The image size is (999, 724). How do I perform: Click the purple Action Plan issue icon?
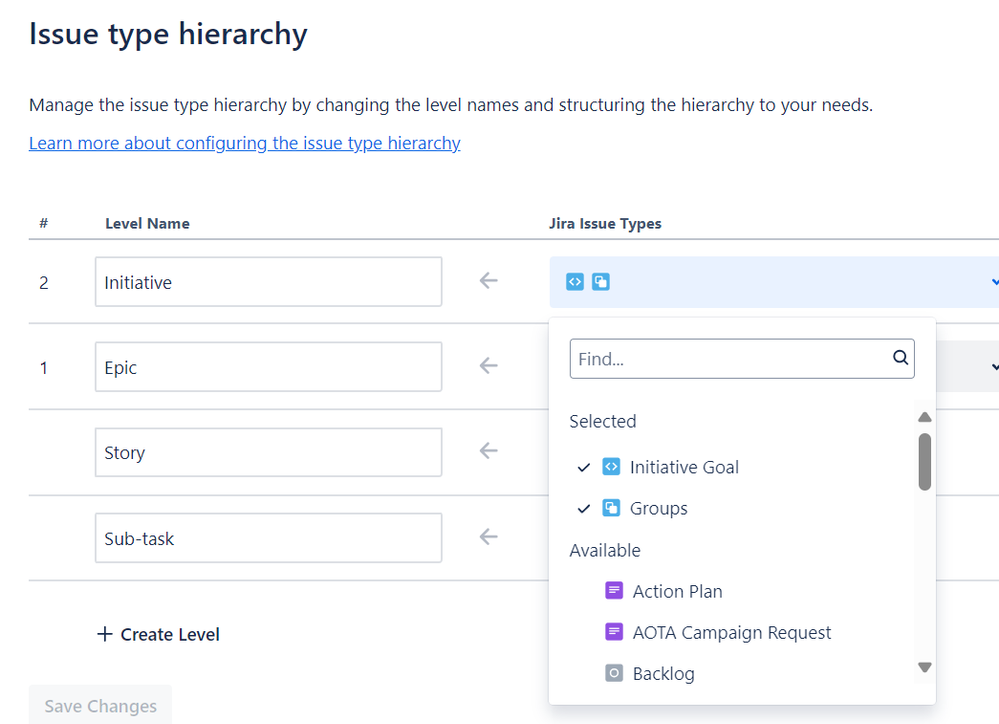tap(614, 591)
